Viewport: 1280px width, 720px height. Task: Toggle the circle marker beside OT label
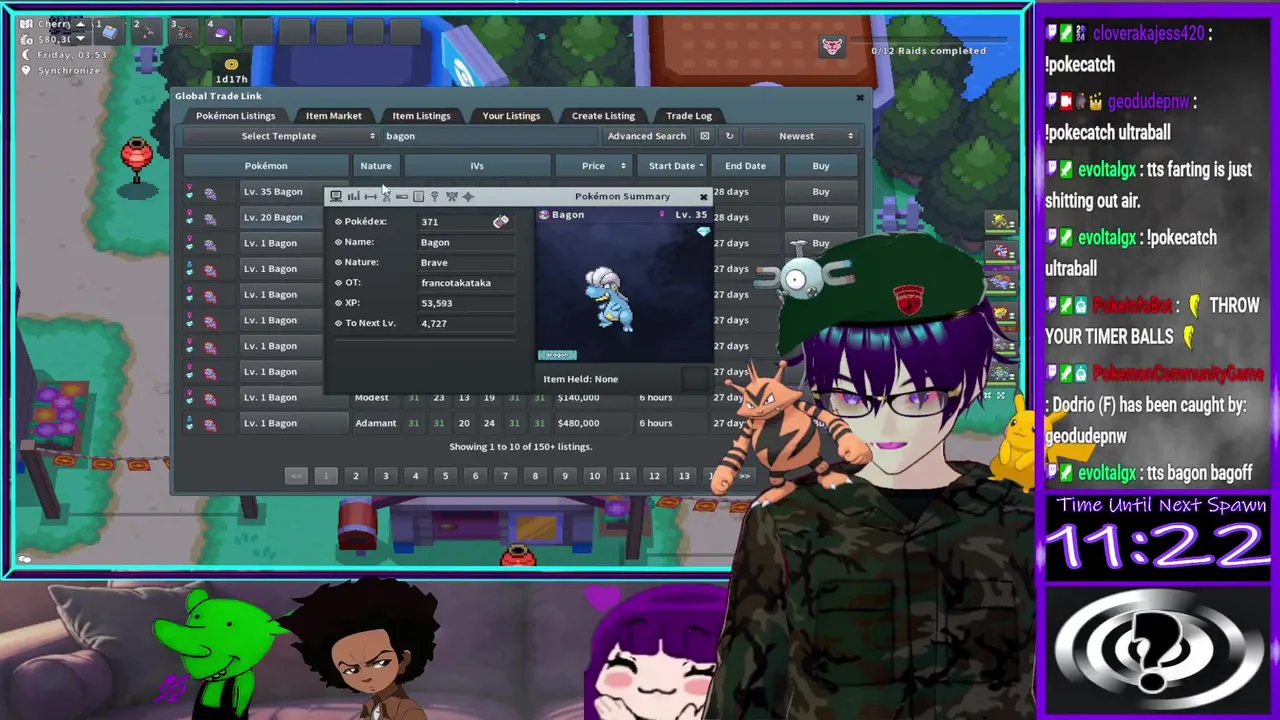tap(338, 283)
